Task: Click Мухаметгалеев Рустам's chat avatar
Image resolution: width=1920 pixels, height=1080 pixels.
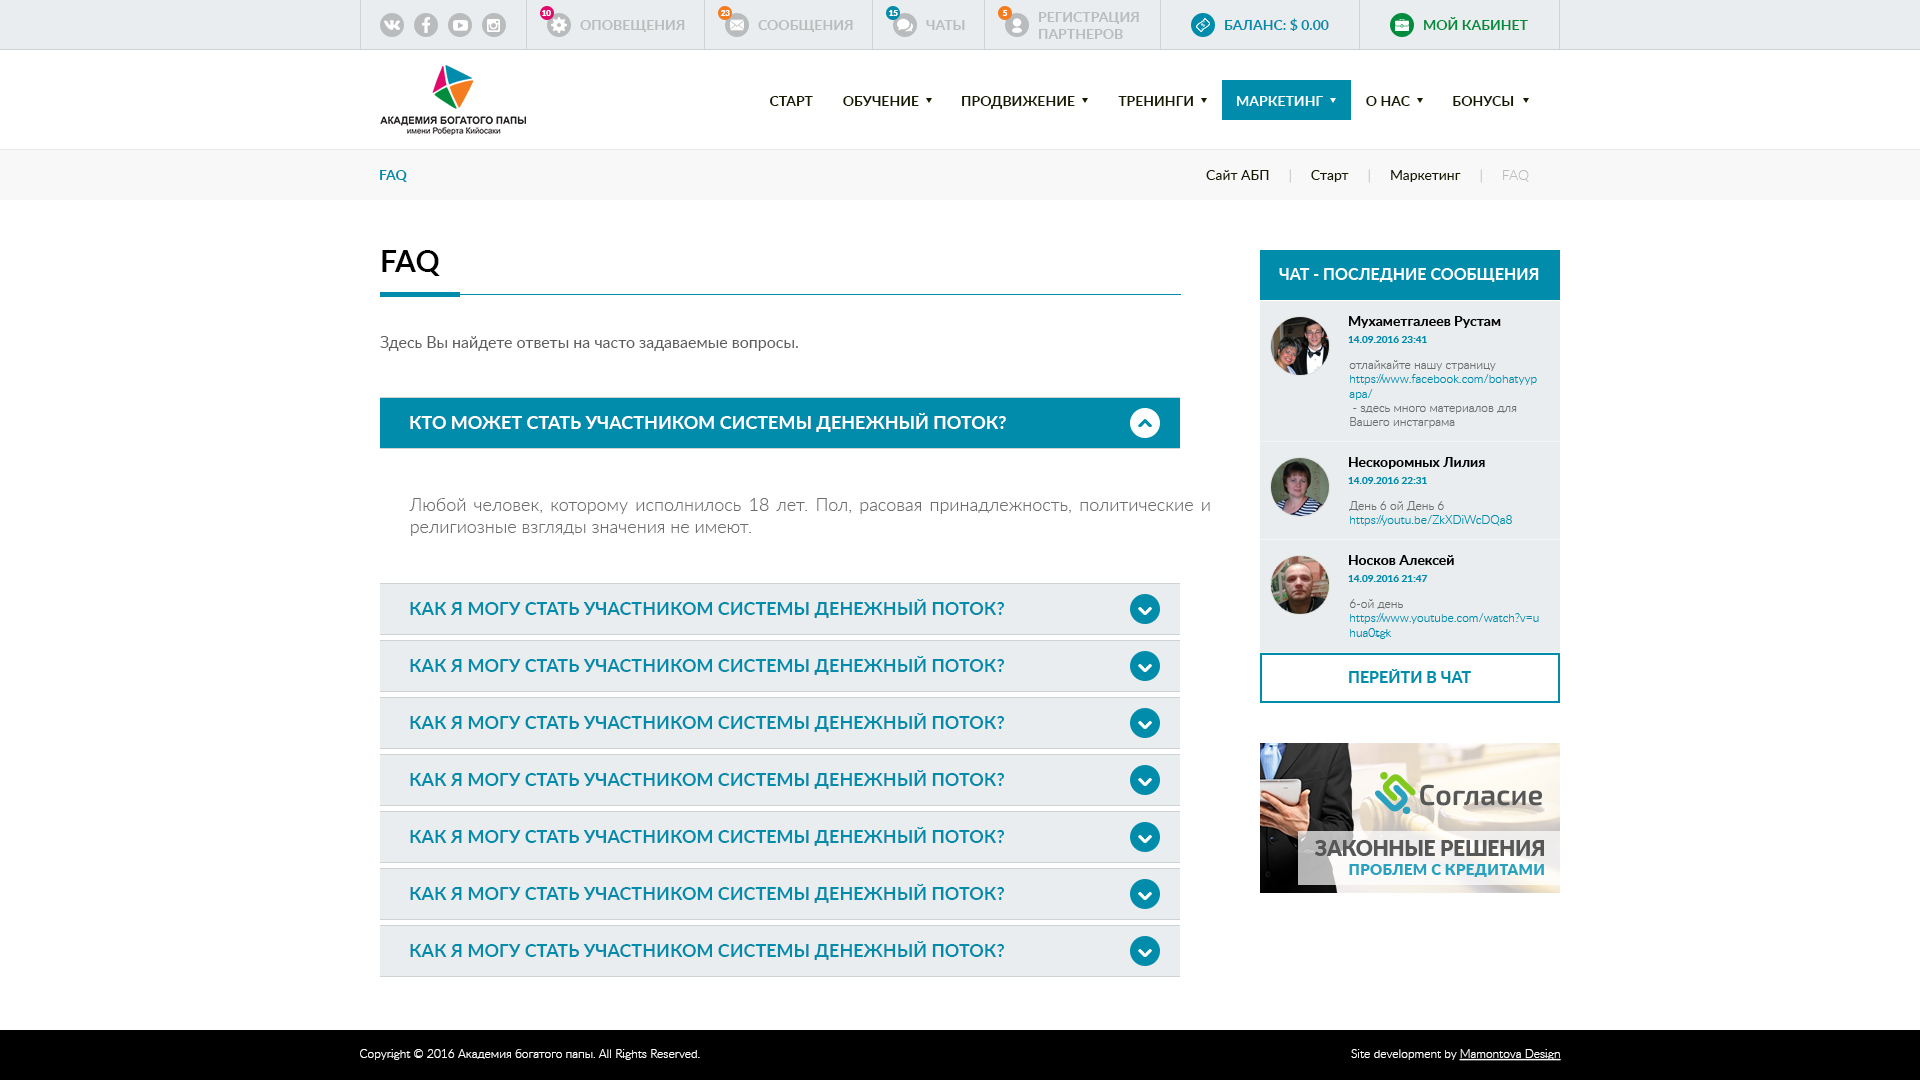Action: pyautogui.click(x=1300, y=346)
